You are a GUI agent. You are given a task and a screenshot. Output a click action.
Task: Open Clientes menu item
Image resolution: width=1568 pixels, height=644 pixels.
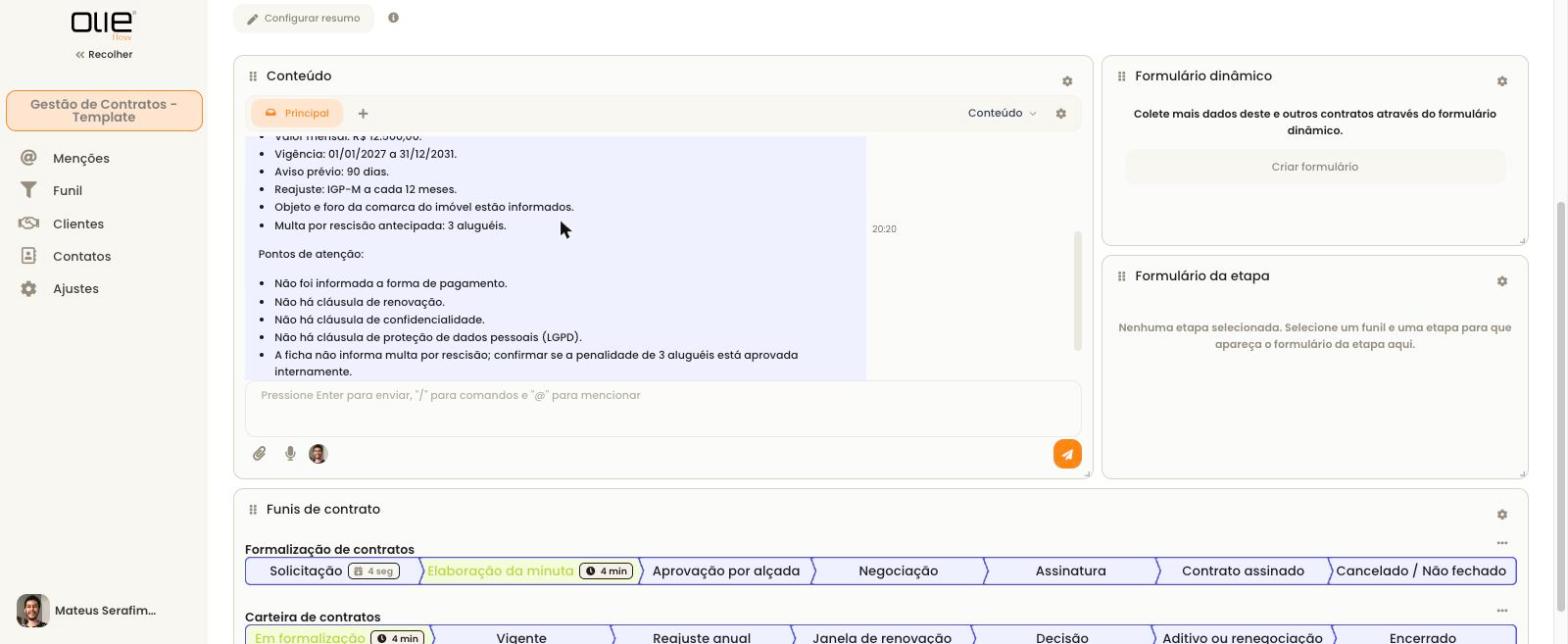[x=78, y=224]
